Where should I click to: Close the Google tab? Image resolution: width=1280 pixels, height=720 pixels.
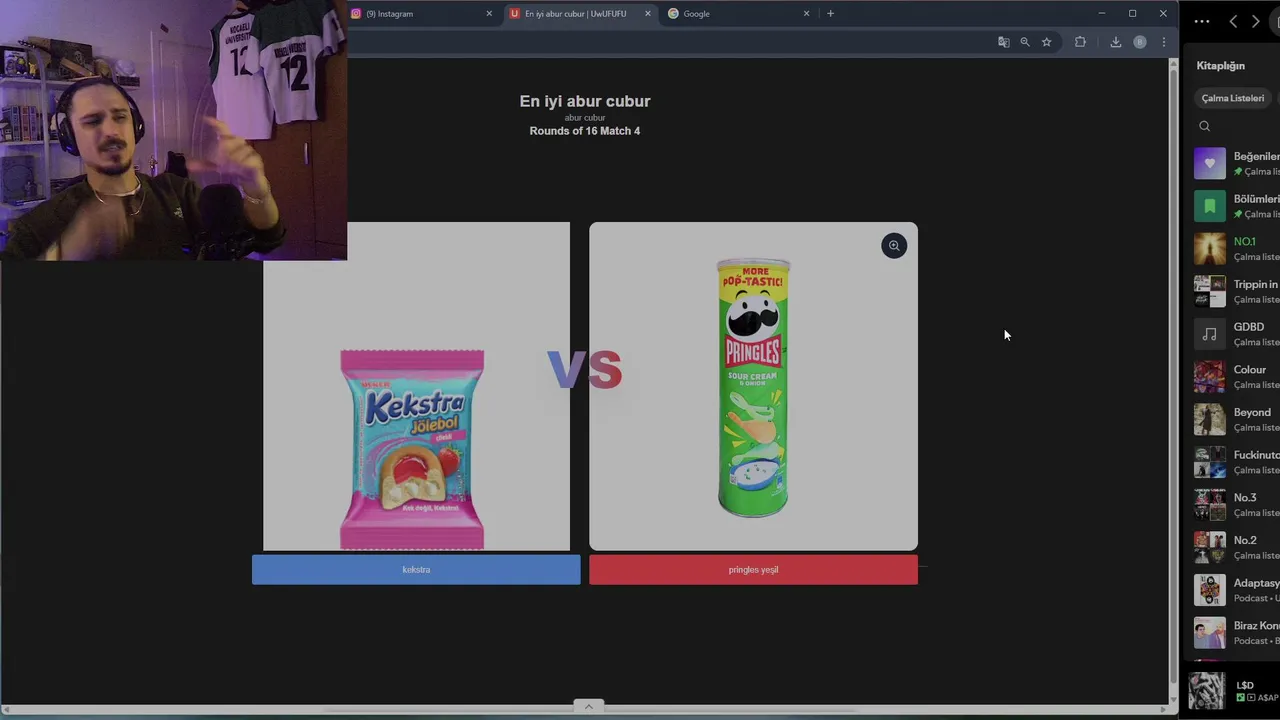tap(807, 14)
